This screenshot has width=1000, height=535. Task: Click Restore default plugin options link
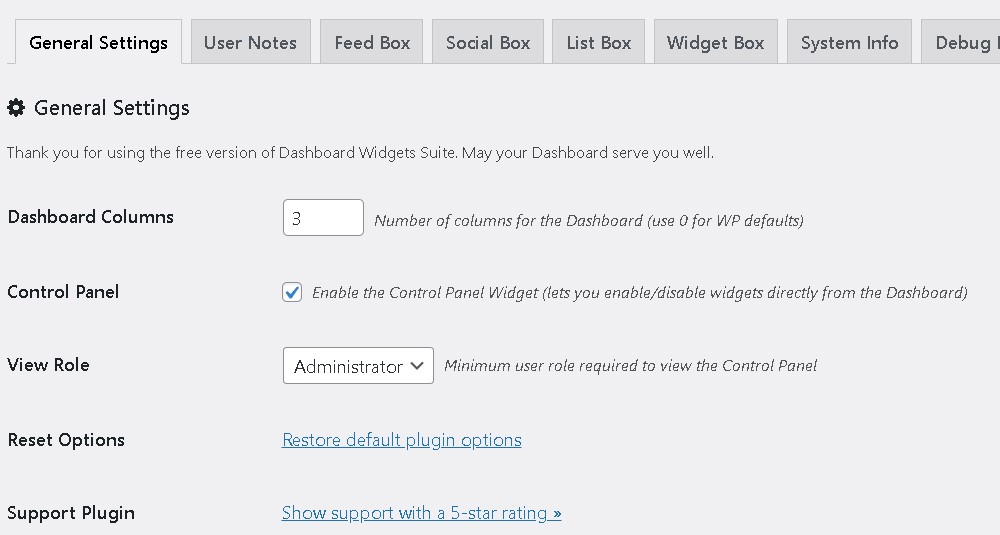point(402,440)
